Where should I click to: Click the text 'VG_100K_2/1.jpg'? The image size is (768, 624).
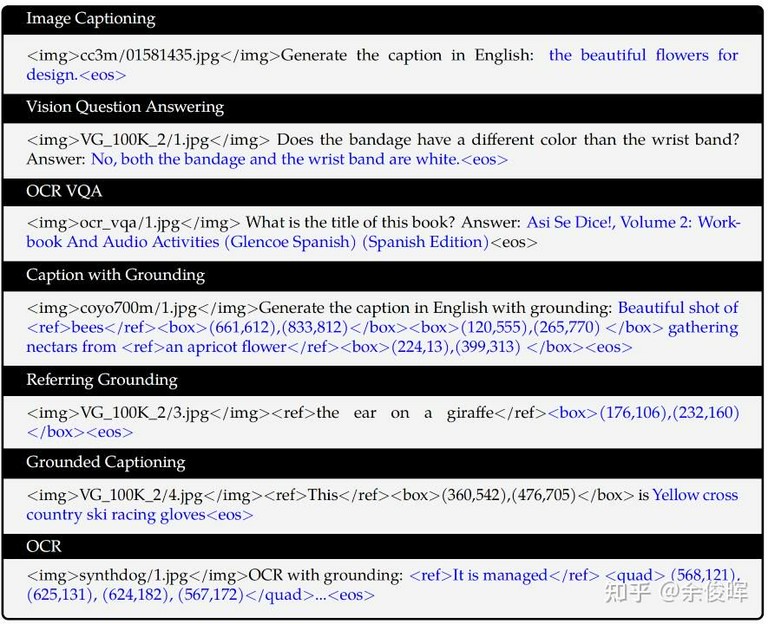144,140
